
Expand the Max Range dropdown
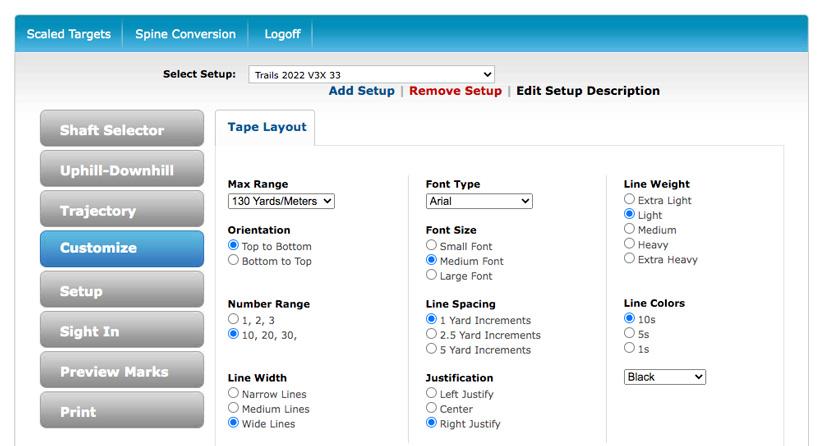coord(281,201)
